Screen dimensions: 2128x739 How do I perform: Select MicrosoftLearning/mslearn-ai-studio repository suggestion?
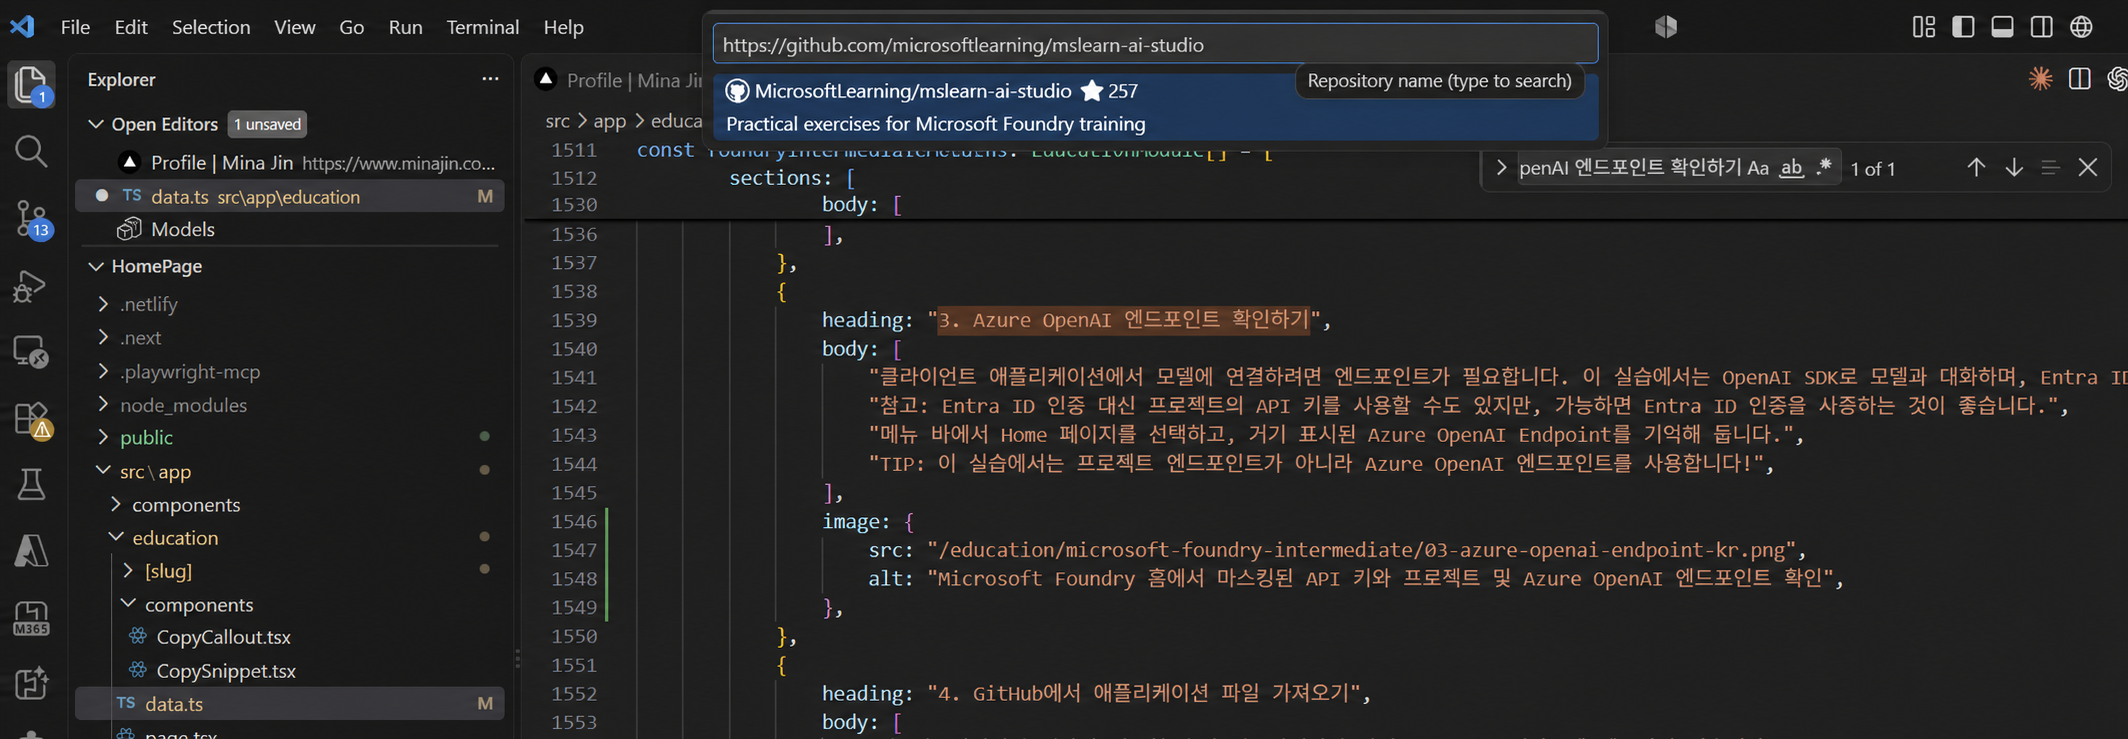point(1155,107)
